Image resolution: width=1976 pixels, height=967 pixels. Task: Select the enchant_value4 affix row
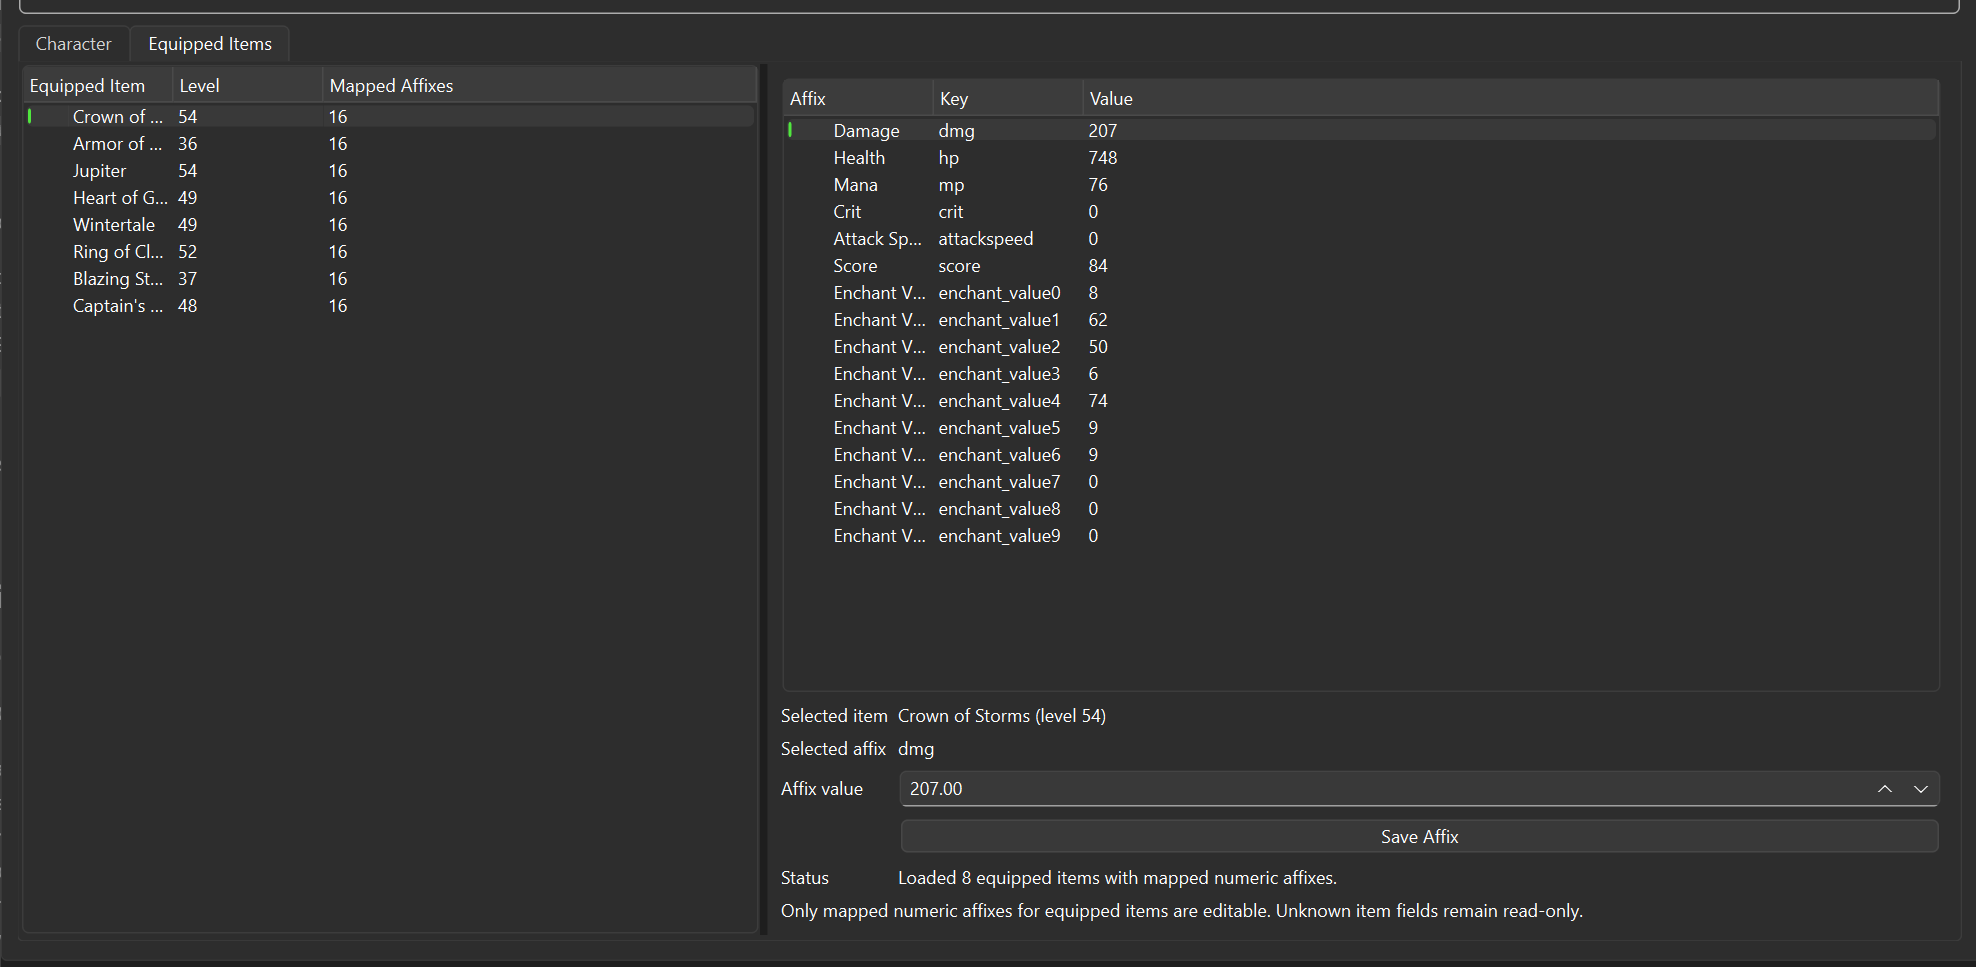click(x=998, y=401)
